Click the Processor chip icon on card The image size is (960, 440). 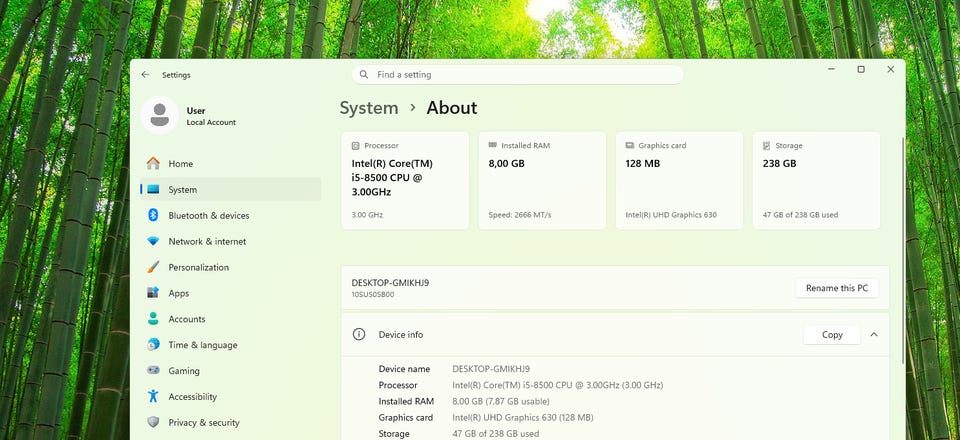pyautogui.click(x=356, y=146)
